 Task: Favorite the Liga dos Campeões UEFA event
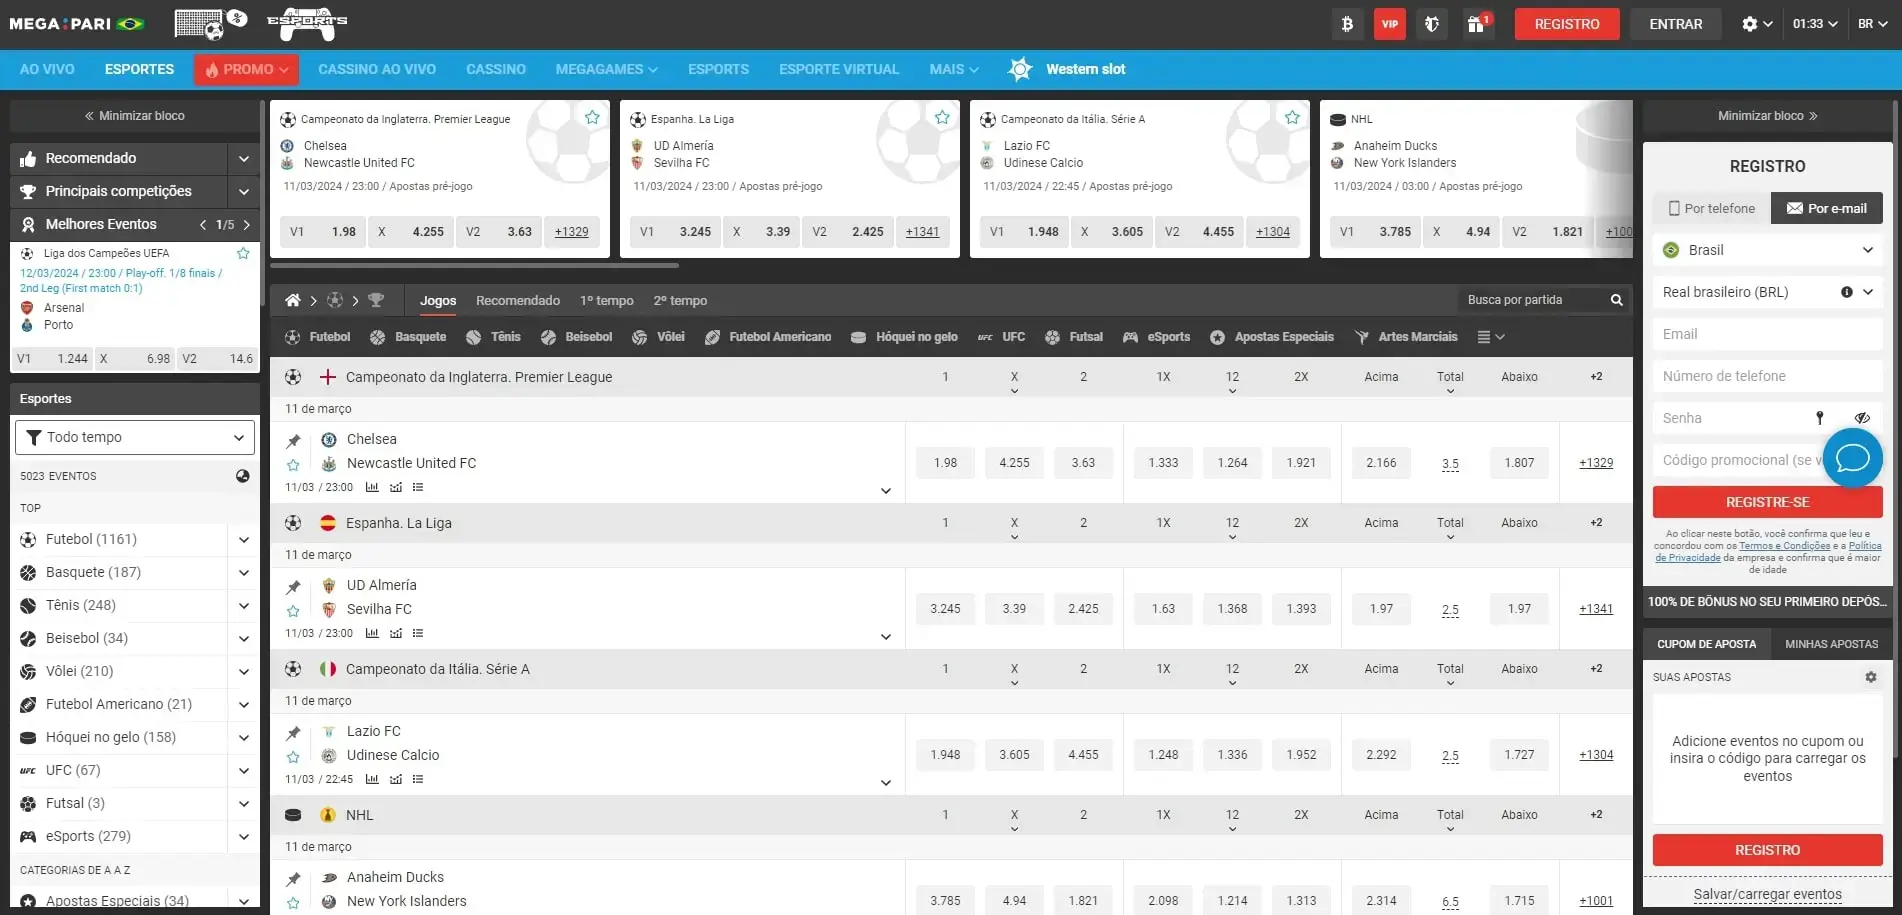[x=243, y=254]
